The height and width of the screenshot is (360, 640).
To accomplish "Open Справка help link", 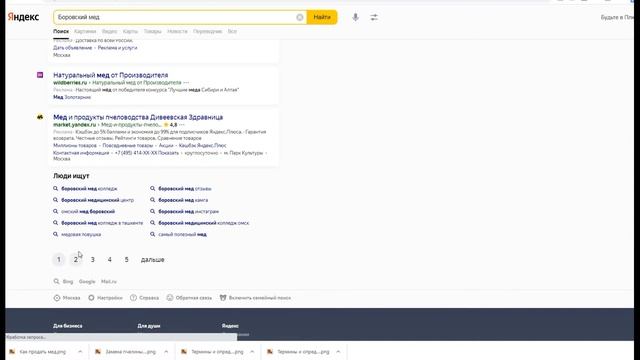I will [x=144, y=298].
